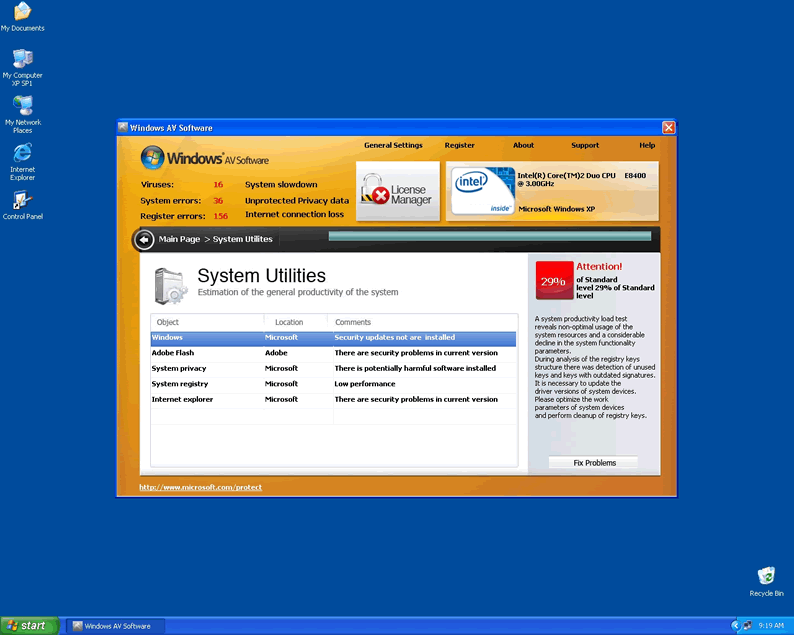The height and width of the screenshot is (635, 794).
Task: Select the Adobe Flash row
Action: coord(333,353)
